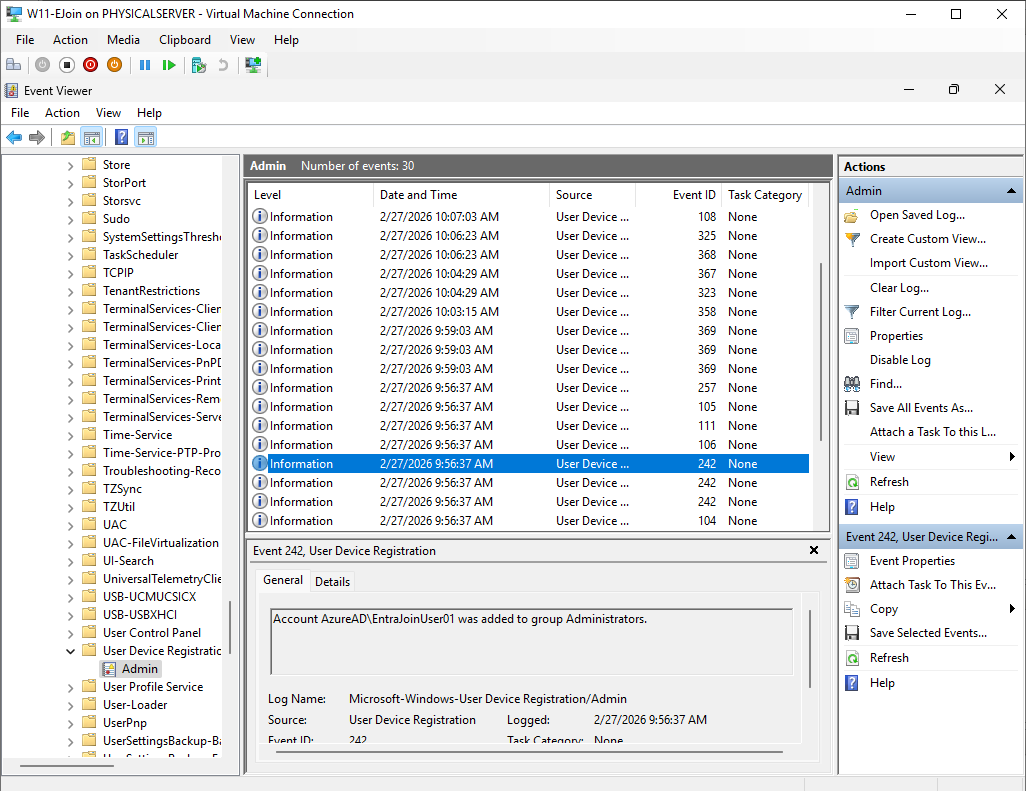Screen dimensions: 1026x791
Task: Click Save All Events As action
Action: click(x=921, y=408)
